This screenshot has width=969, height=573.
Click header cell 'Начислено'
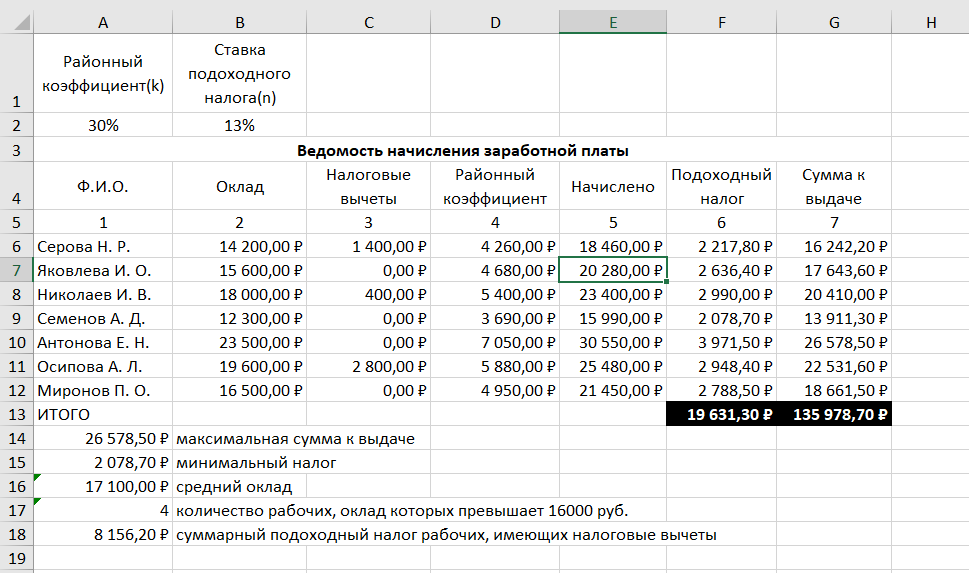tap(613, 186)
